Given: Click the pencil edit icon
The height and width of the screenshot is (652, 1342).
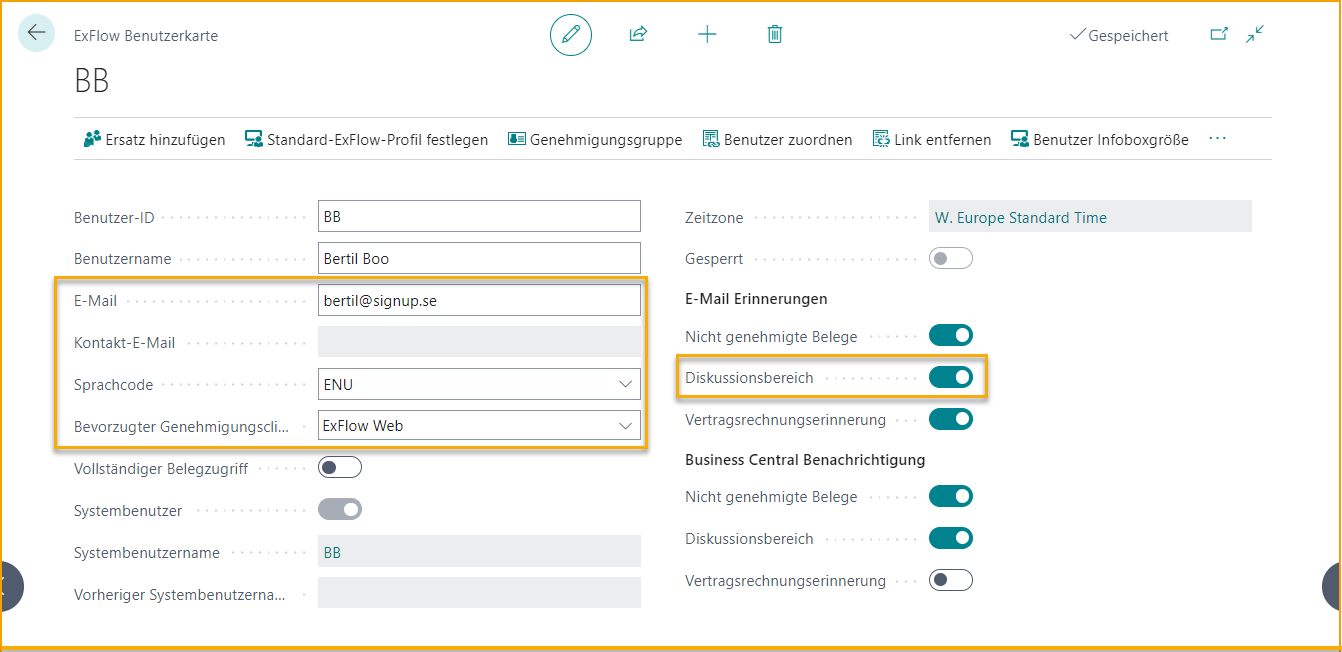Looking at the screenshot, I should pos(571,35).
